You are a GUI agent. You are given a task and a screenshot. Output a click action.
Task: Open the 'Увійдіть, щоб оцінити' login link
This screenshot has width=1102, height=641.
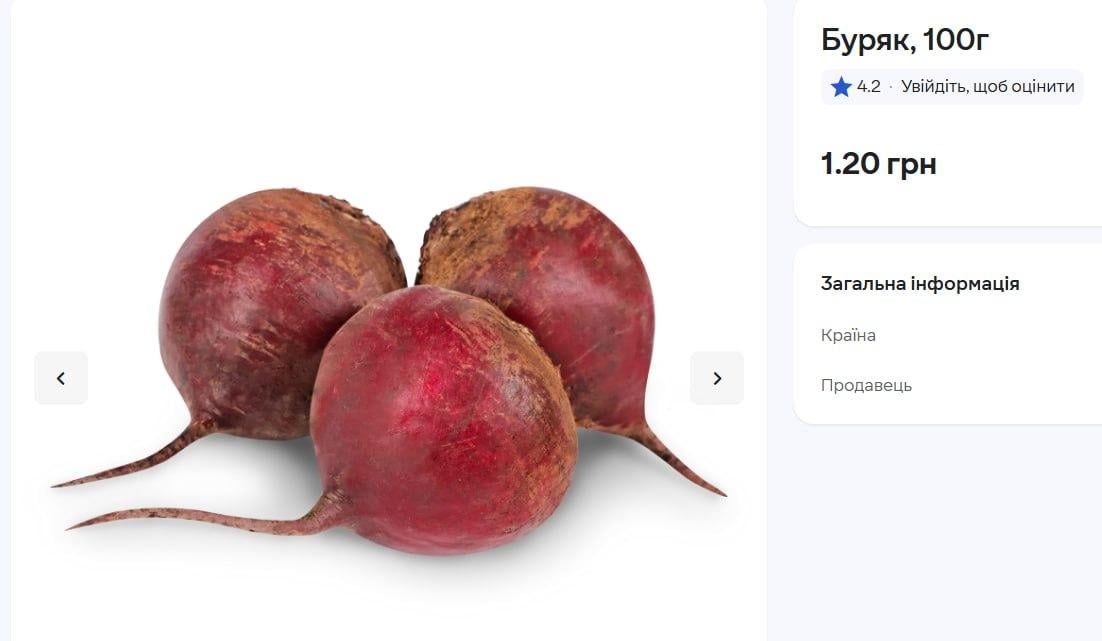pos(987,86)
